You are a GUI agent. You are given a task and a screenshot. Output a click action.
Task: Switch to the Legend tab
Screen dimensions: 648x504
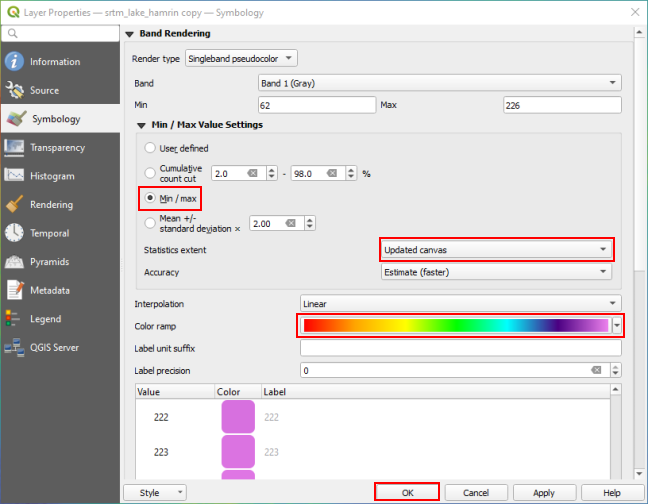46,319
